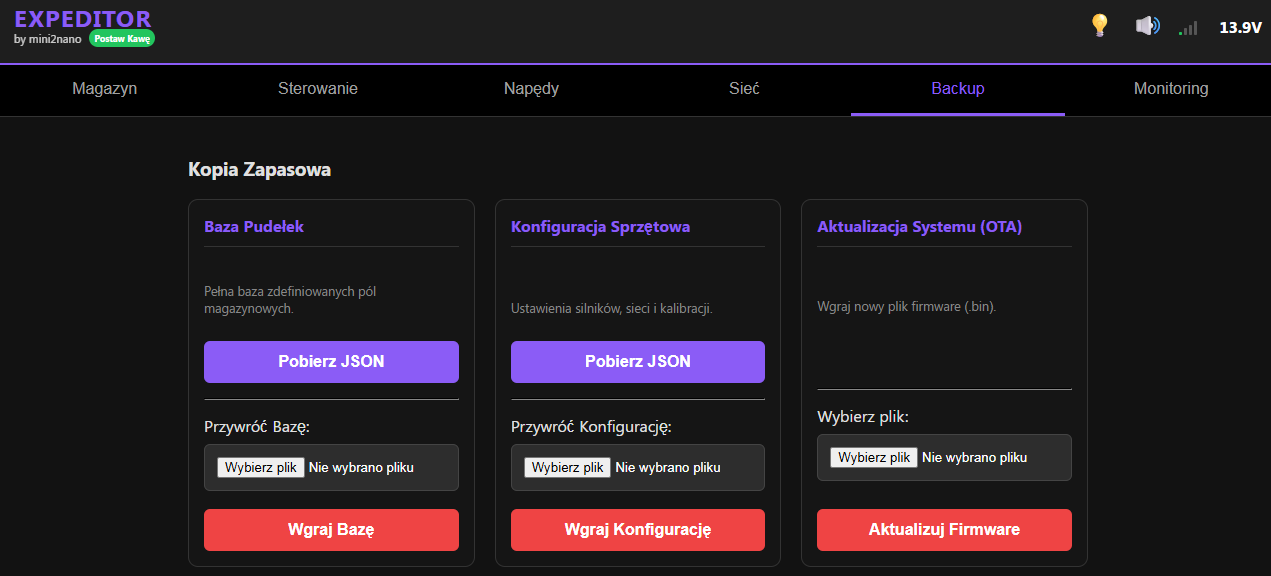Image resolution: width=1271 pixels, height=576 pixels.
Task: Open the Sterowanie tab
Action: pyautogui.click(x=318, y=89)
